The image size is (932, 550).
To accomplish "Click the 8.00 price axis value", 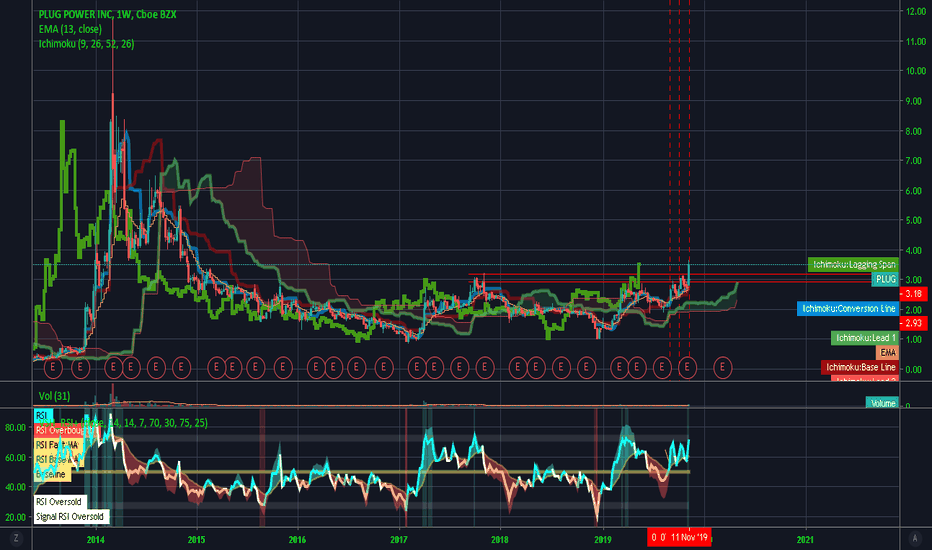I will [914, 131].
